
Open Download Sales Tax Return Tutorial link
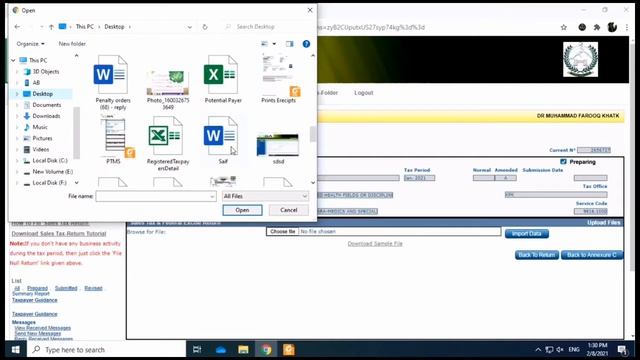pyautogui.click(x=59, y=233)
